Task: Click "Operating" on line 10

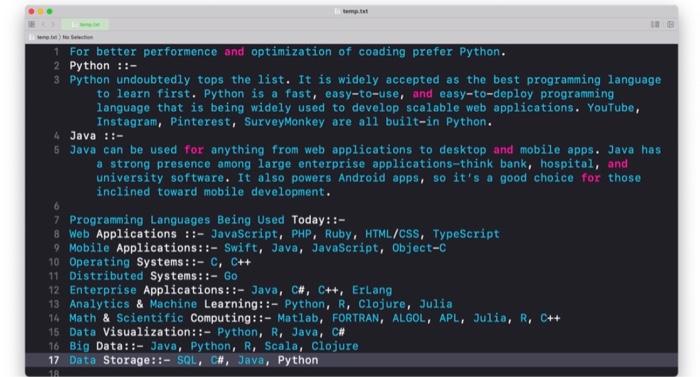Action: pyautogui.click(x=100, y=262)
